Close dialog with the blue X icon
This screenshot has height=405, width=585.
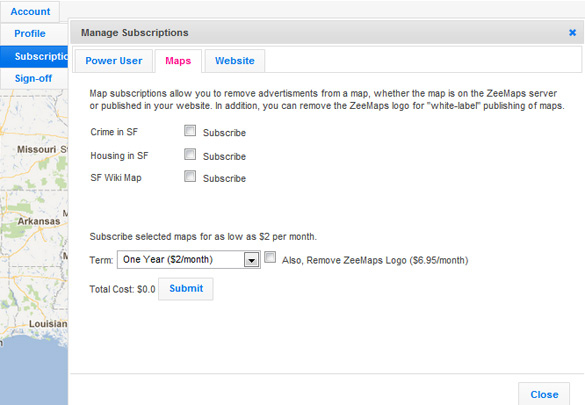coord(572,33)
